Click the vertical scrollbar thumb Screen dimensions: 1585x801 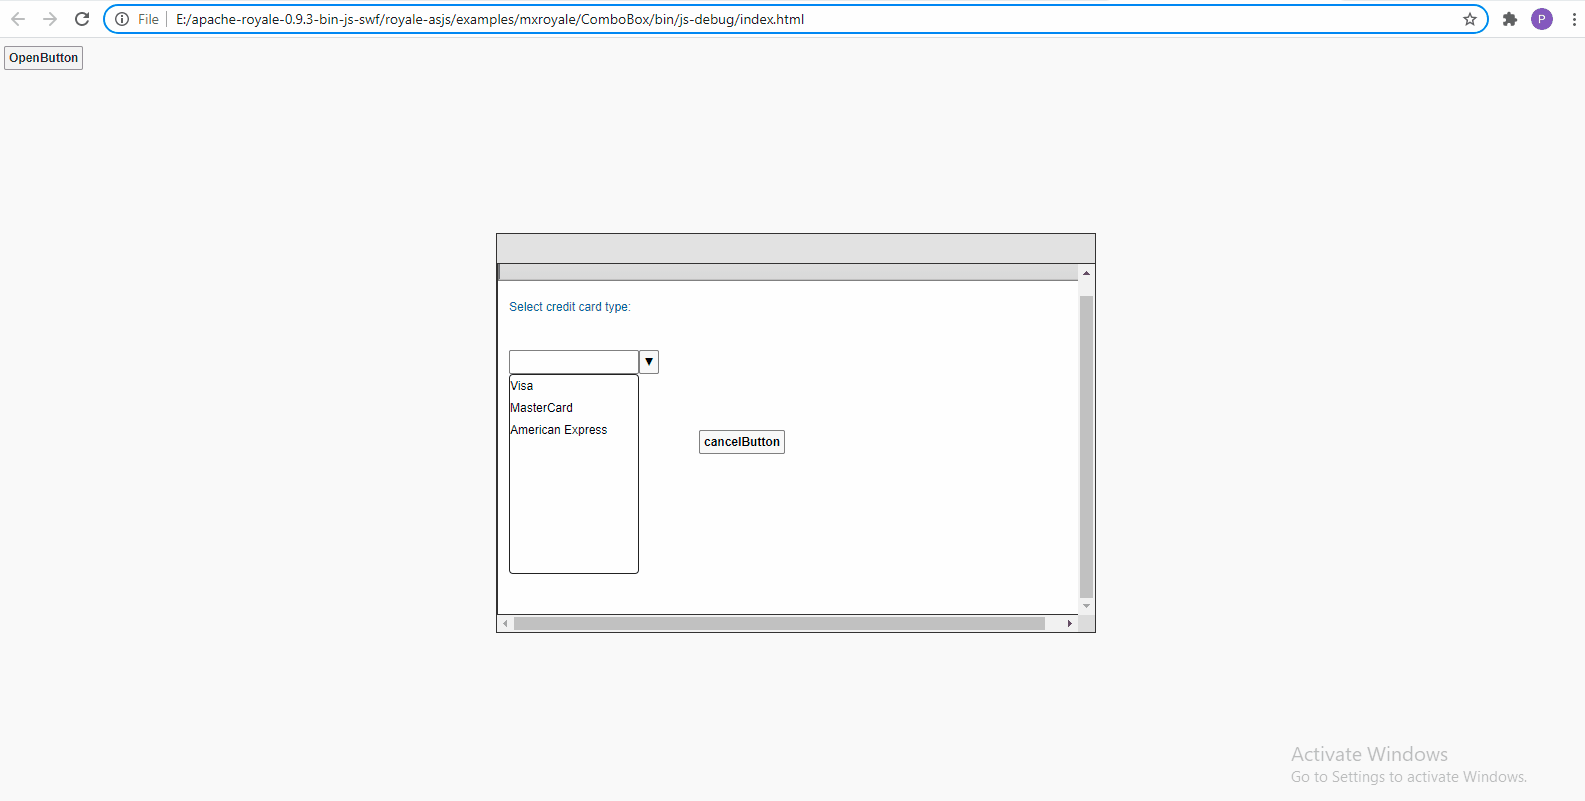pyautogui.click(x=1086, y=446)
